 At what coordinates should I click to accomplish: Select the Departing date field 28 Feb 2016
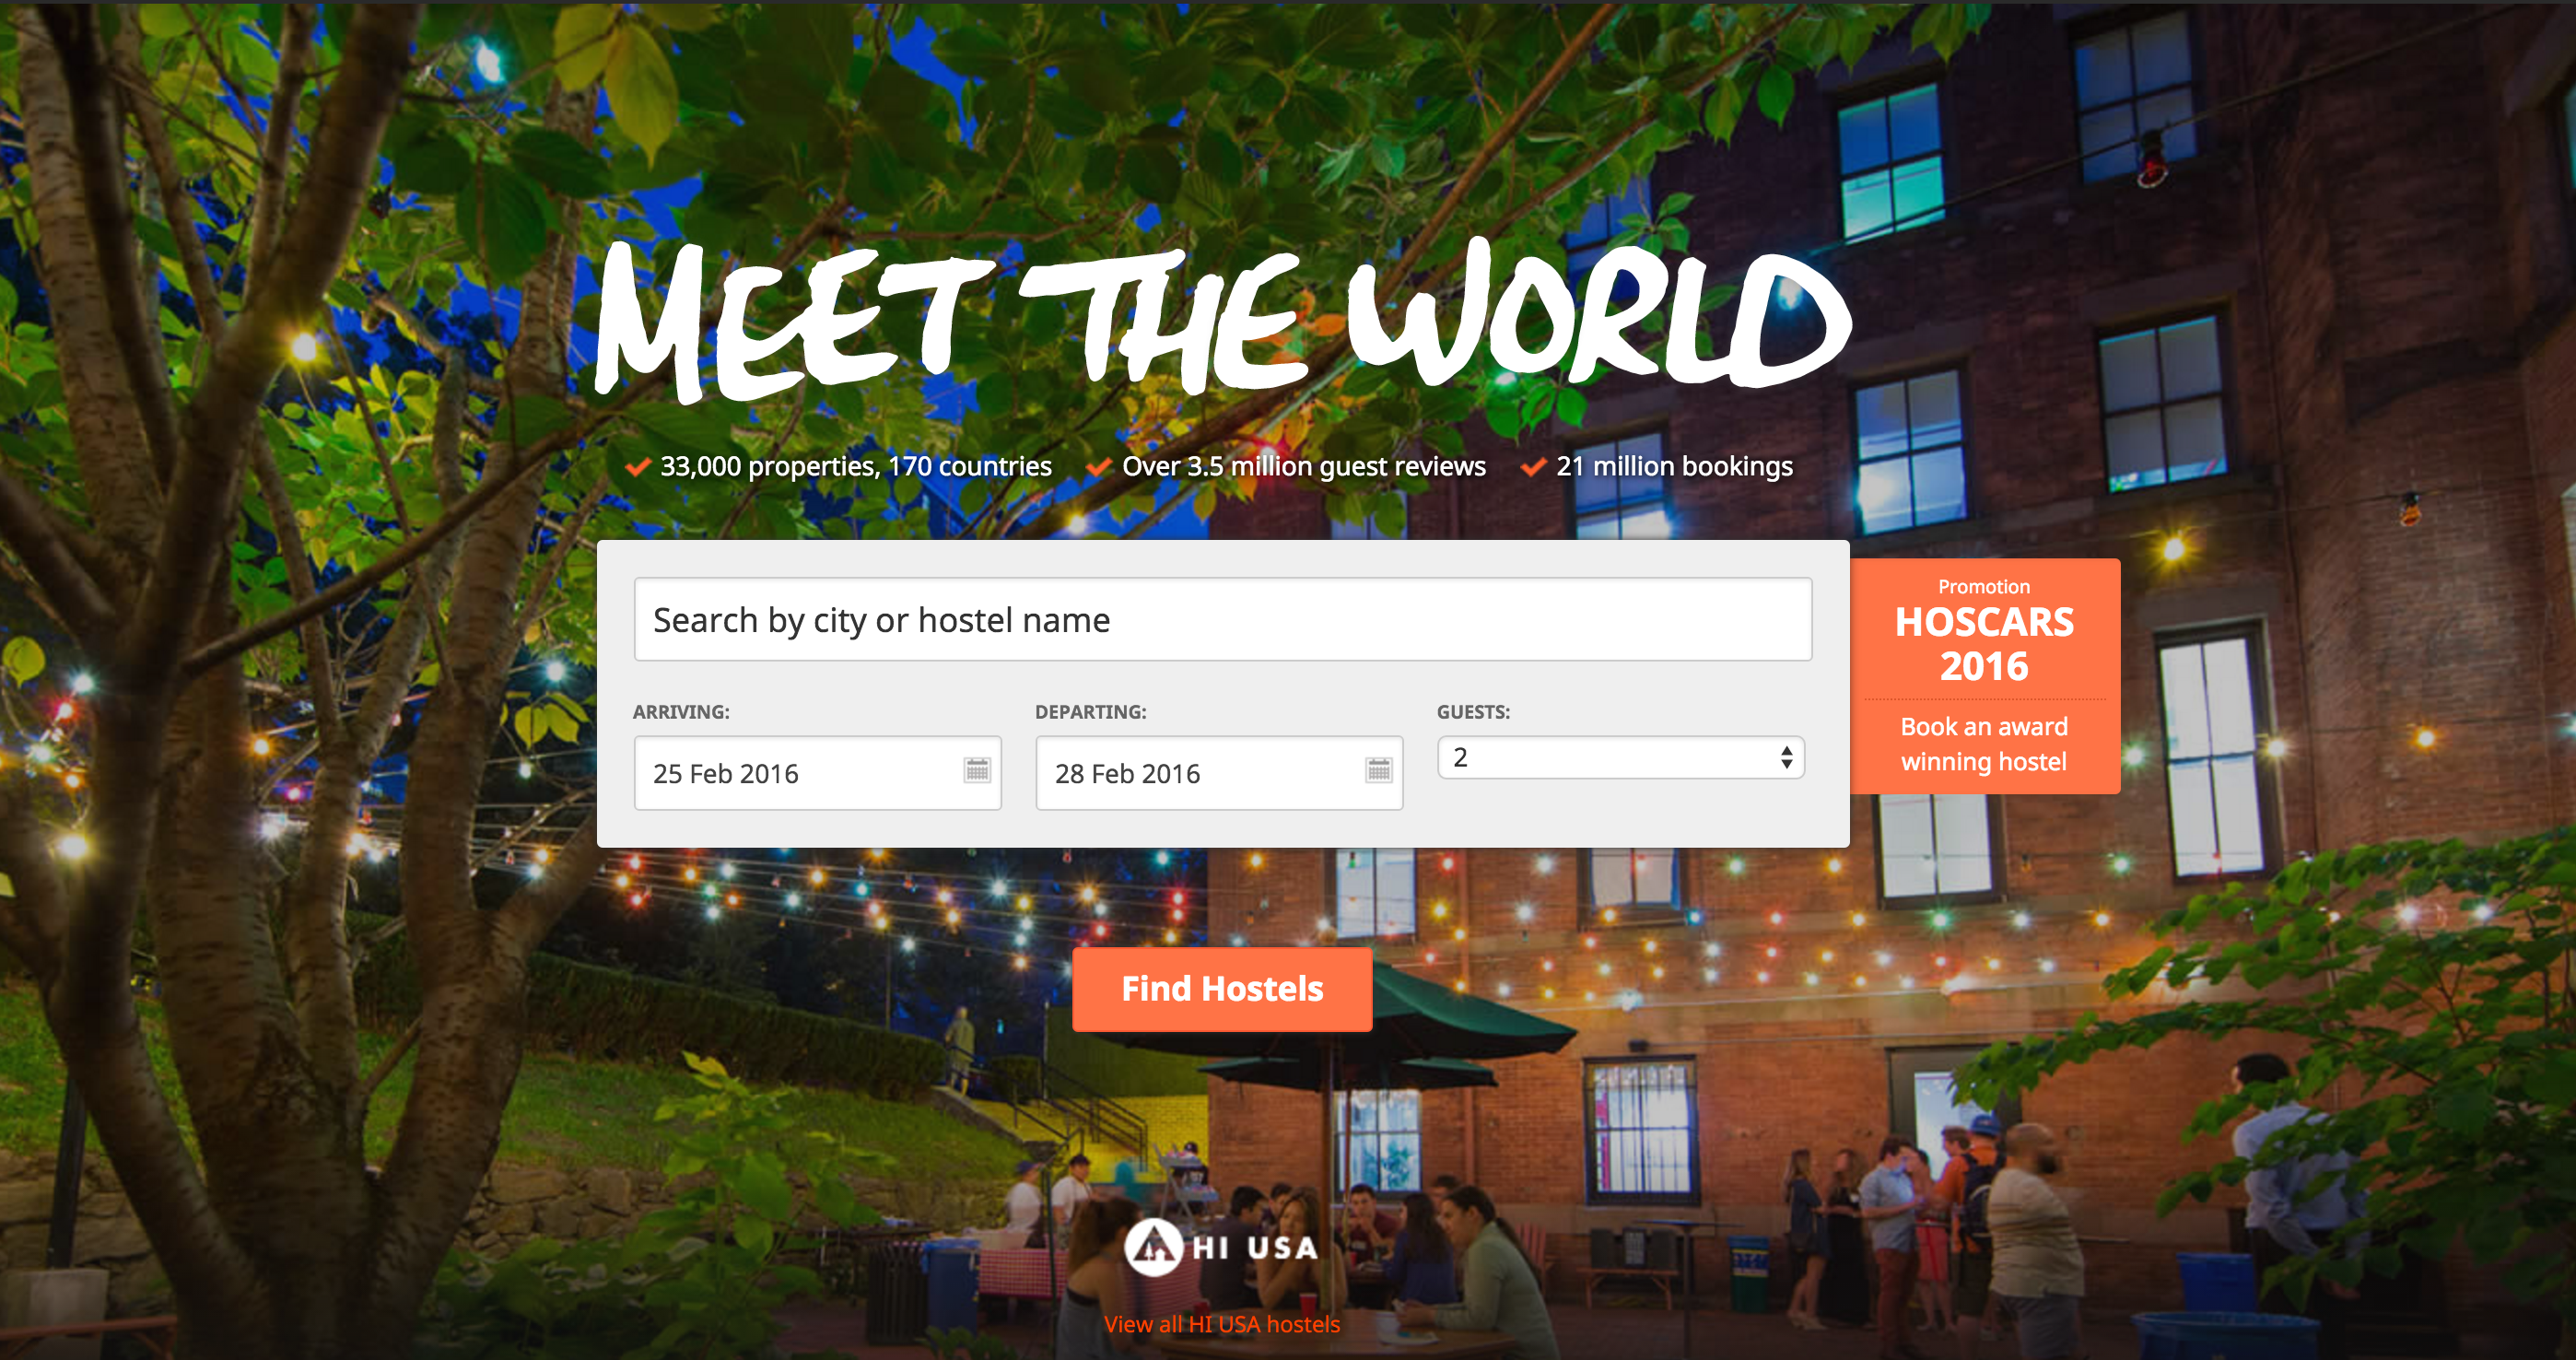click(1219, 773)
